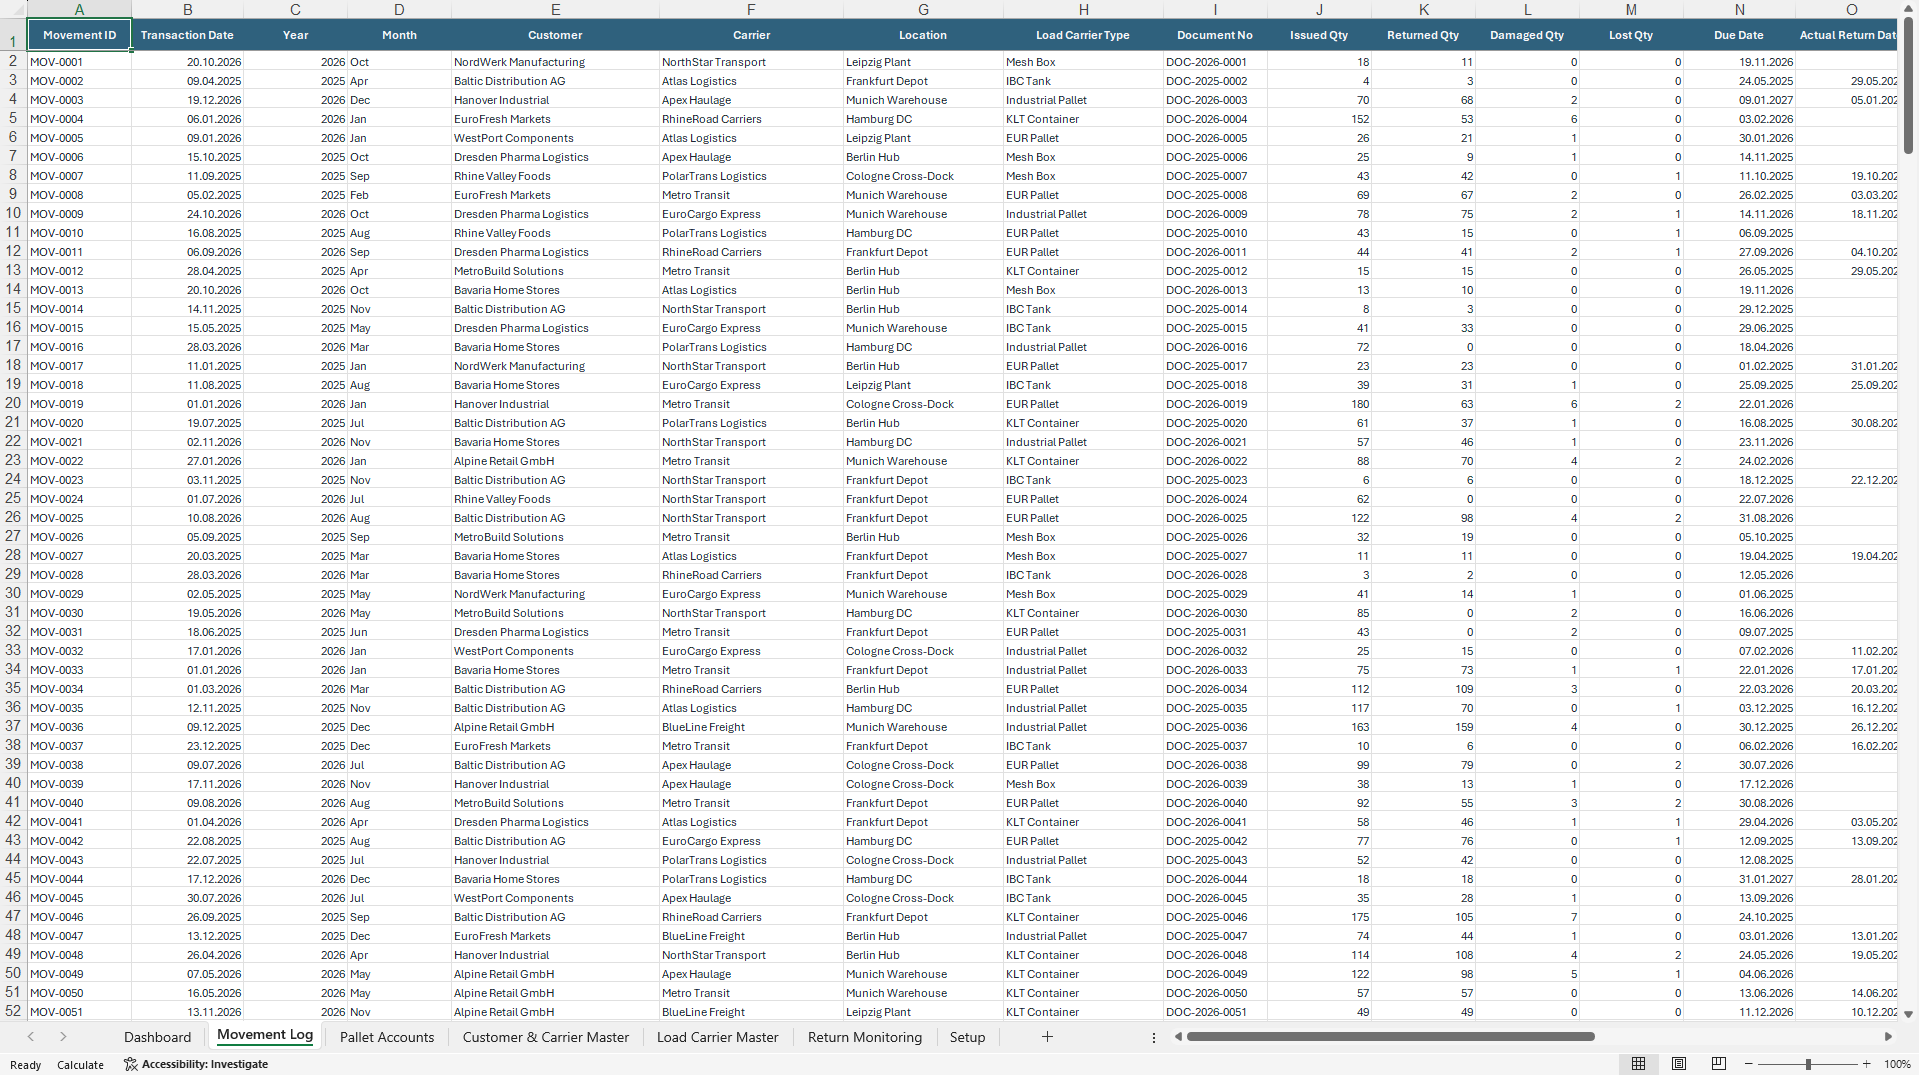The width and height of the screenshot is (1919, 1075).
Task: Click vertical scrollbar down arrow
Action: (1908, 1013)
